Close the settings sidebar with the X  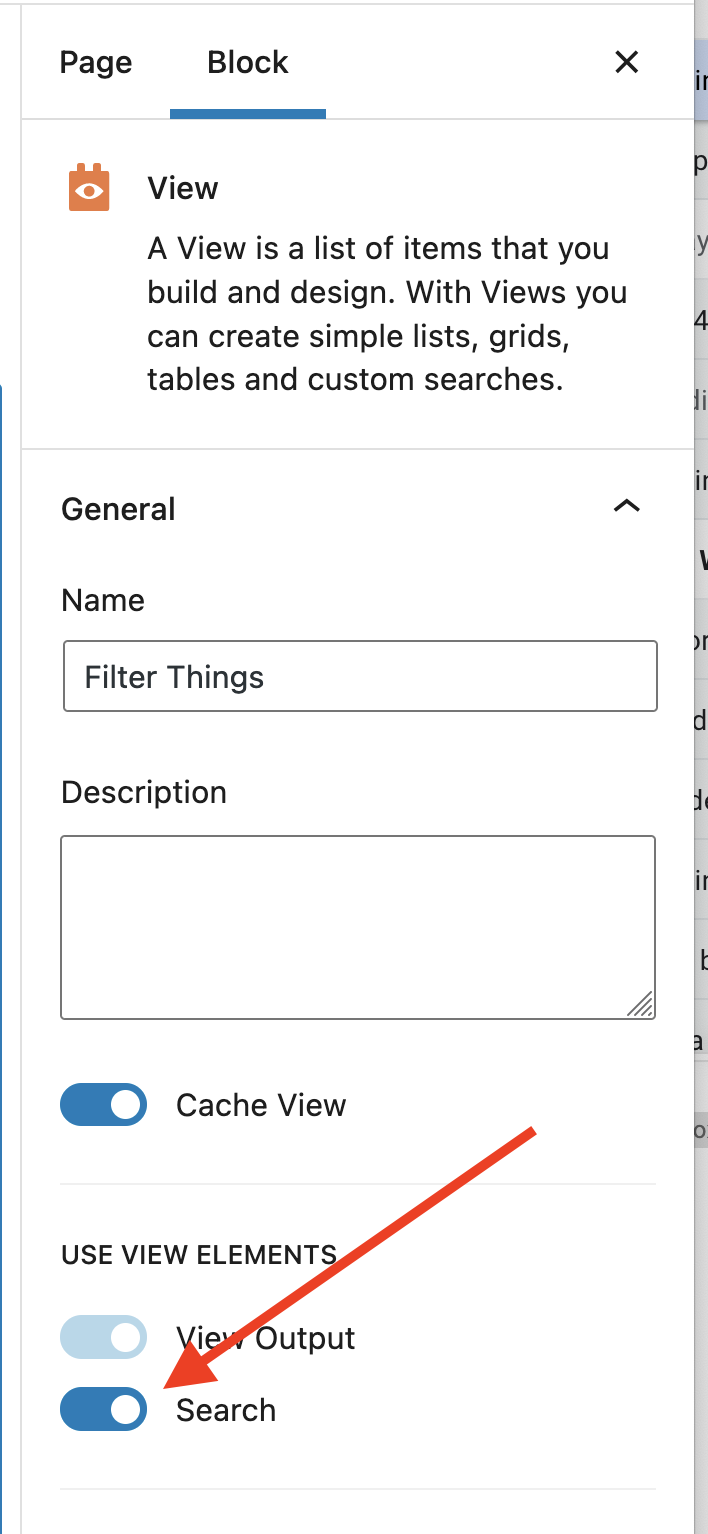626,62
